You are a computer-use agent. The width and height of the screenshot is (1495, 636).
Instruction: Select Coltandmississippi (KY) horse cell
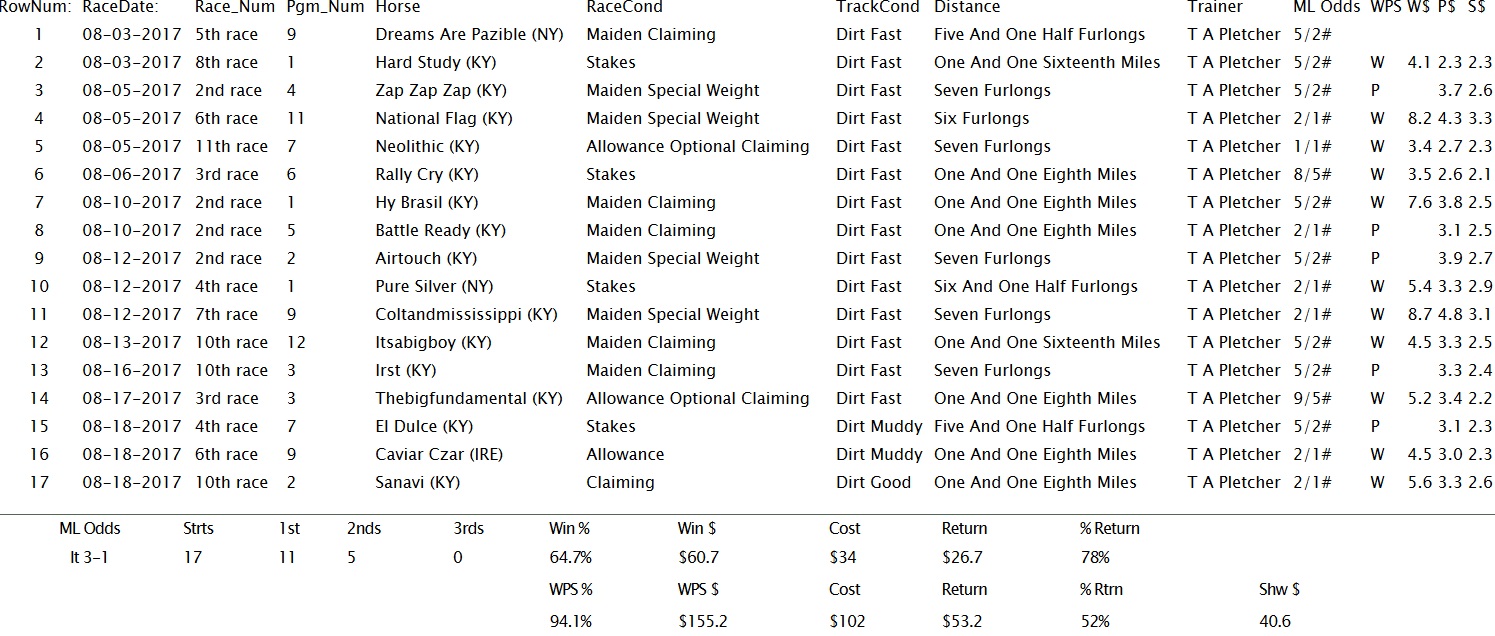point(467,314)
